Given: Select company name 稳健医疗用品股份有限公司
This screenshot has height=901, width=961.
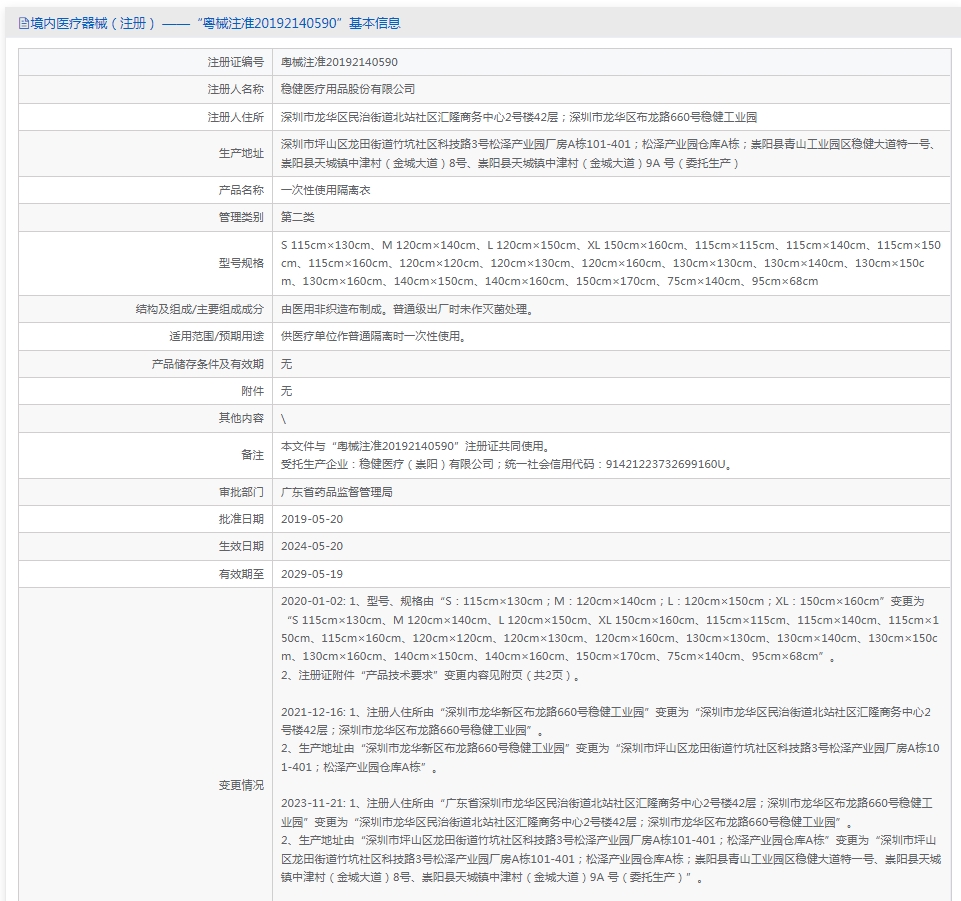Looking at the screenshot, I should click(x=348, y=89).
